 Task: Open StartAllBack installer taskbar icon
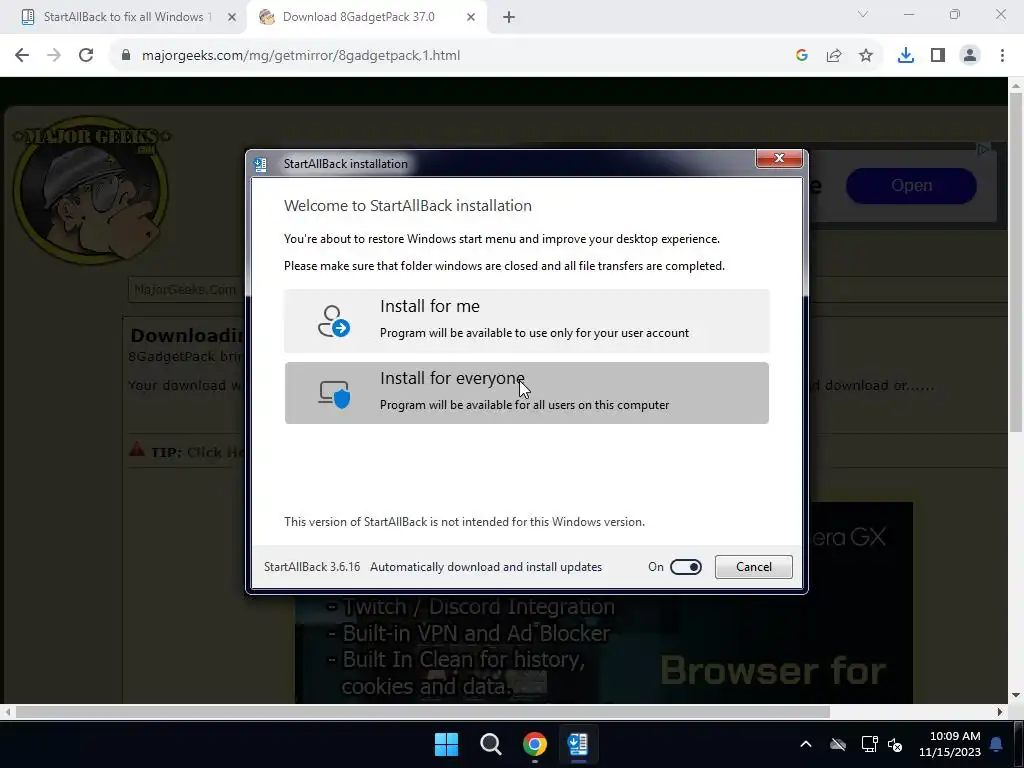578,744
